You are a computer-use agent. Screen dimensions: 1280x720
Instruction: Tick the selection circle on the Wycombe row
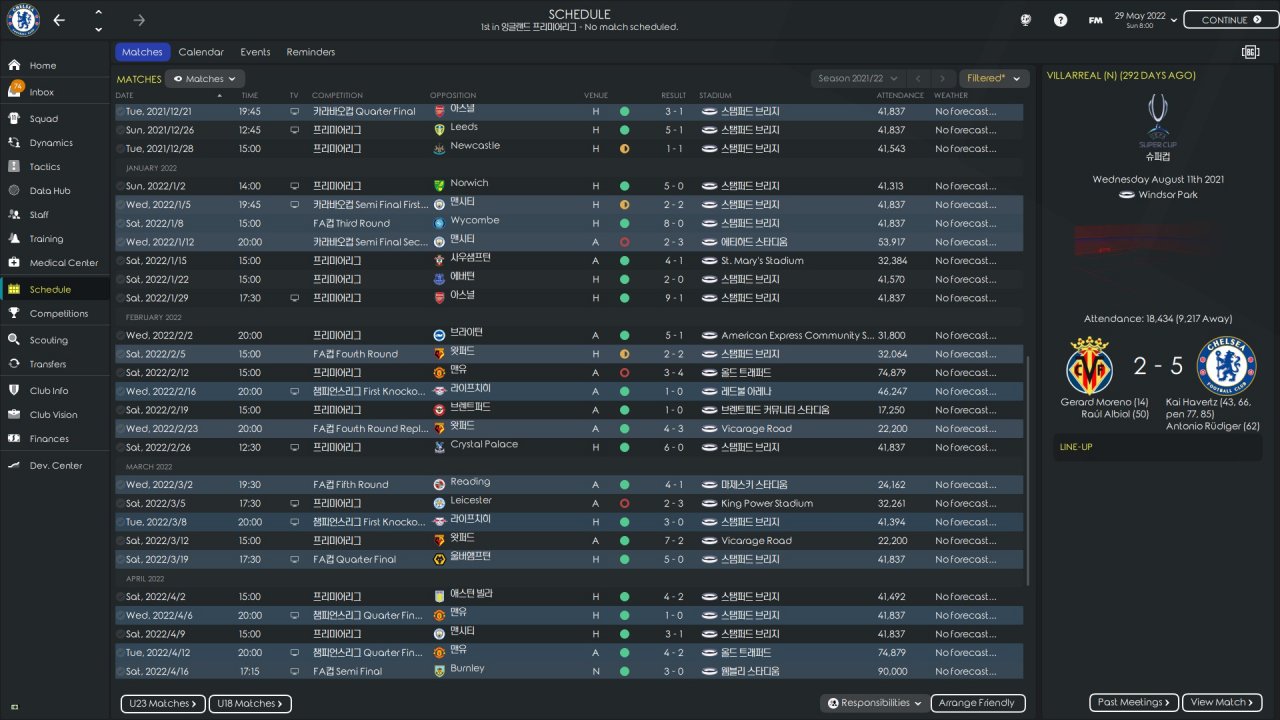point(121,223)
